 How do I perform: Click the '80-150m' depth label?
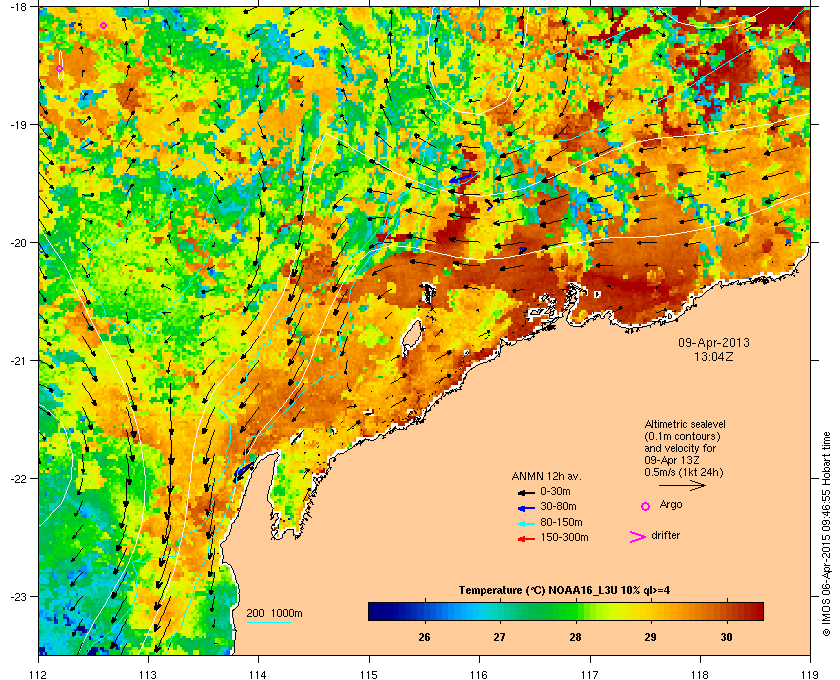pyautogui.click(x=561, y=522)
